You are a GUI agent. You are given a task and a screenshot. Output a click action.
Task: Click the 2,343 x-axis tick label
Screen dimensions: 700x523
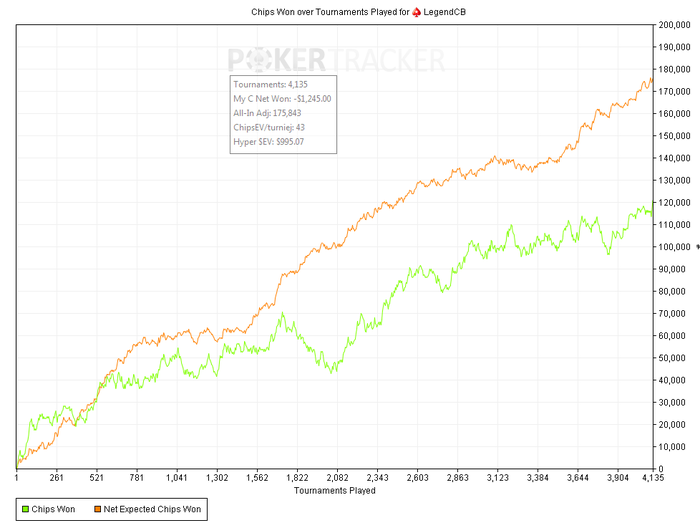click(378, 478)
